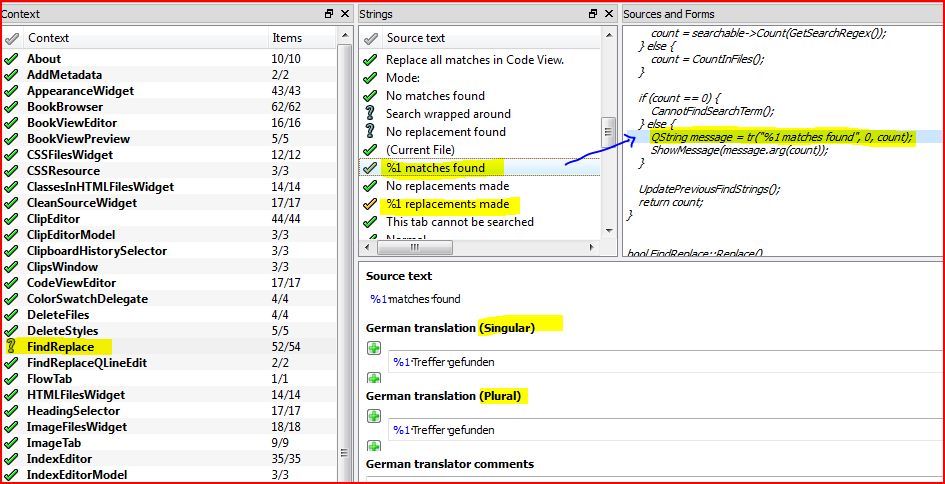Click the green check beside AddMetadata

pos(11,75)
